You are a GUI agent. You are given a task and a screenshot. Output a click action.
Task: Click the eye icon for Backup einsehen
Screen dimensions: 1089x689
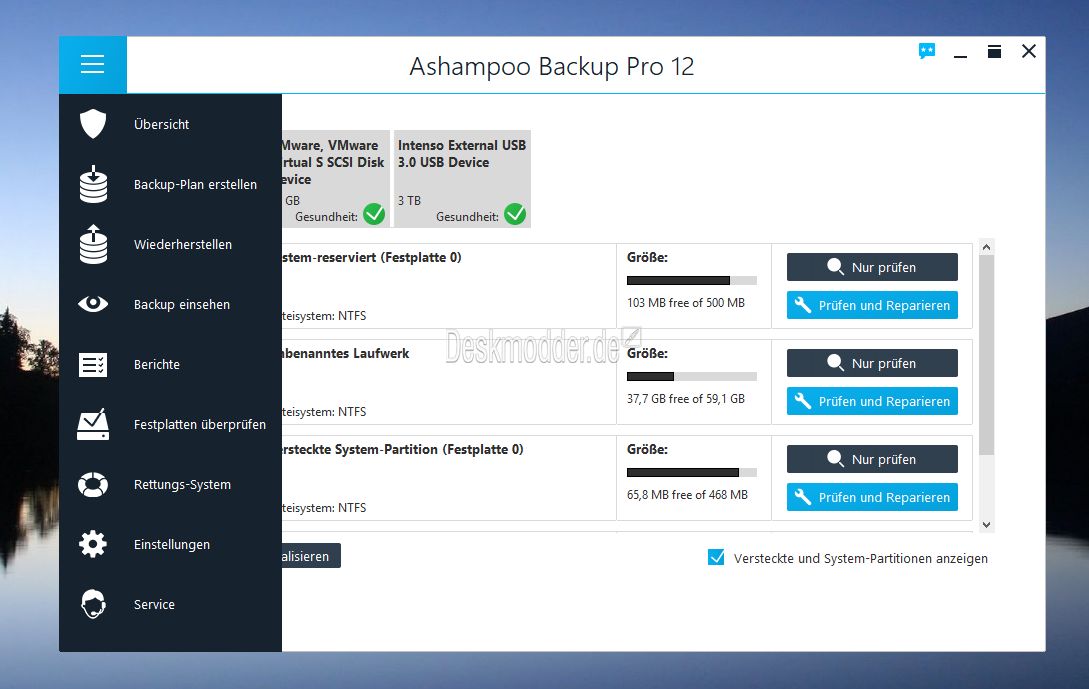pos(93,304)
